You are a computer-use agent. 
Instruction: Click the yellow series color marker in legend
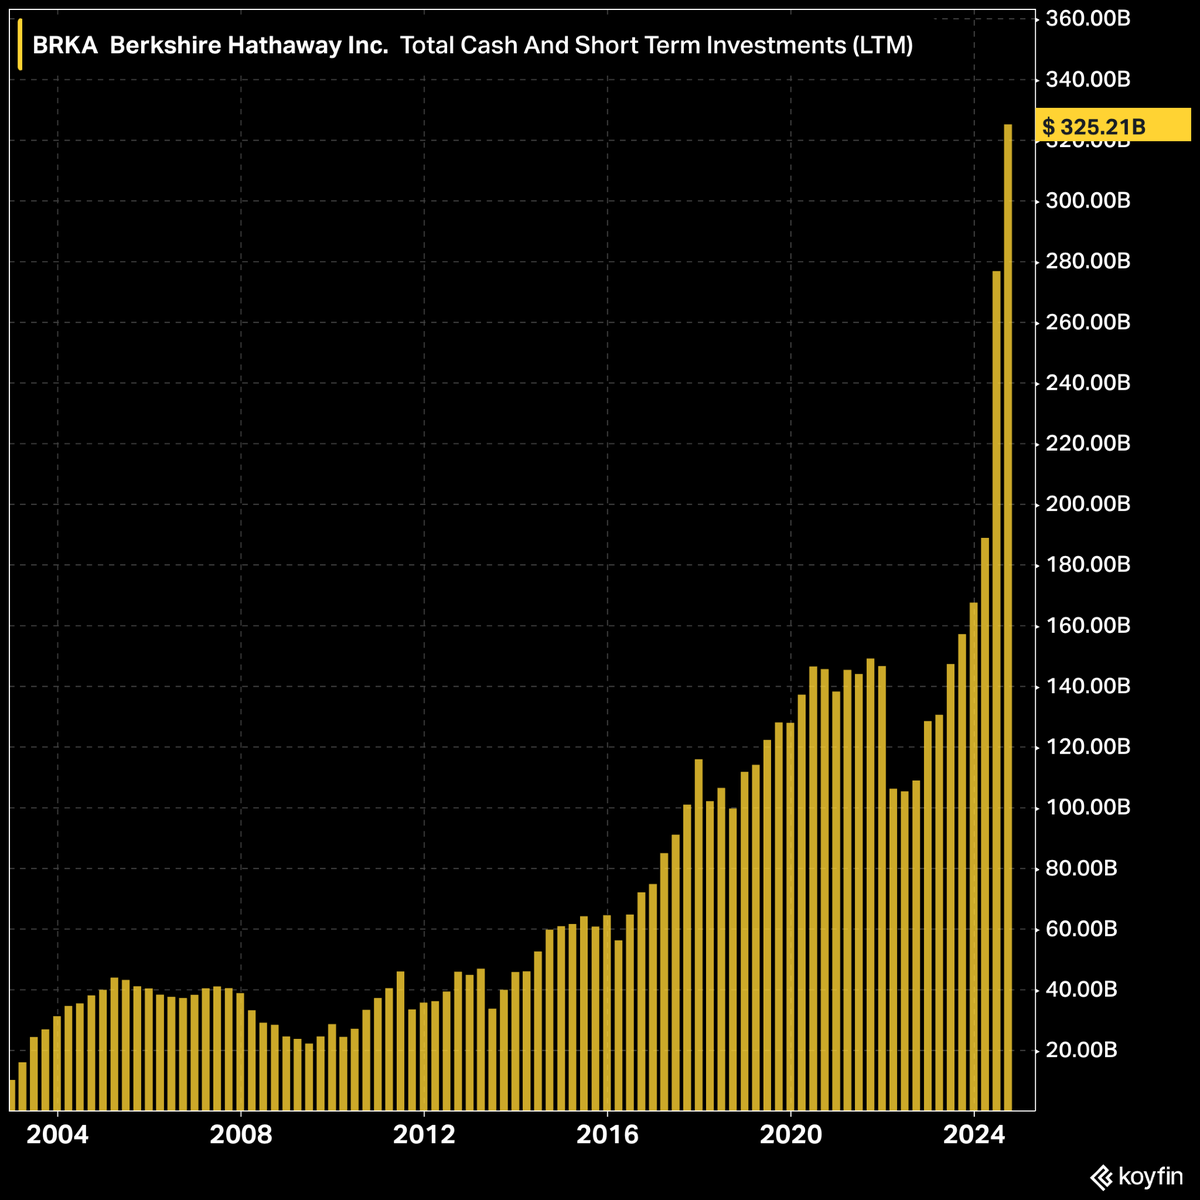pos(19,46)
